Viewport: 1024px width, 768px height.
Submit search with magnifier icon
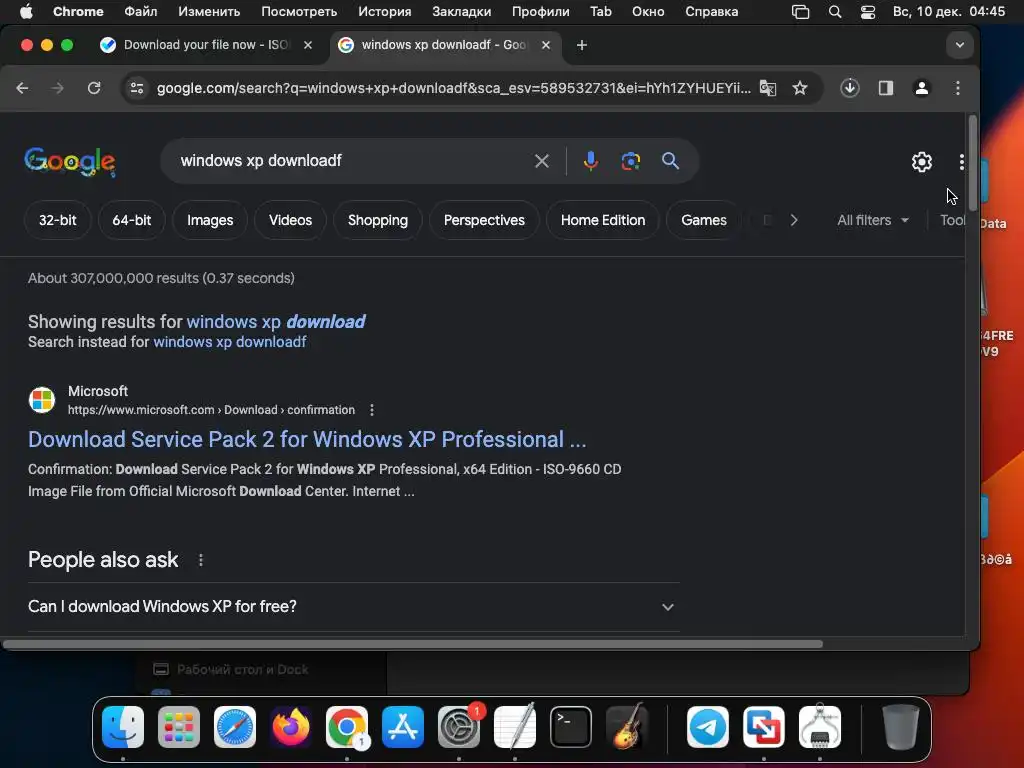pyautogui.click(x=670, y=161)
